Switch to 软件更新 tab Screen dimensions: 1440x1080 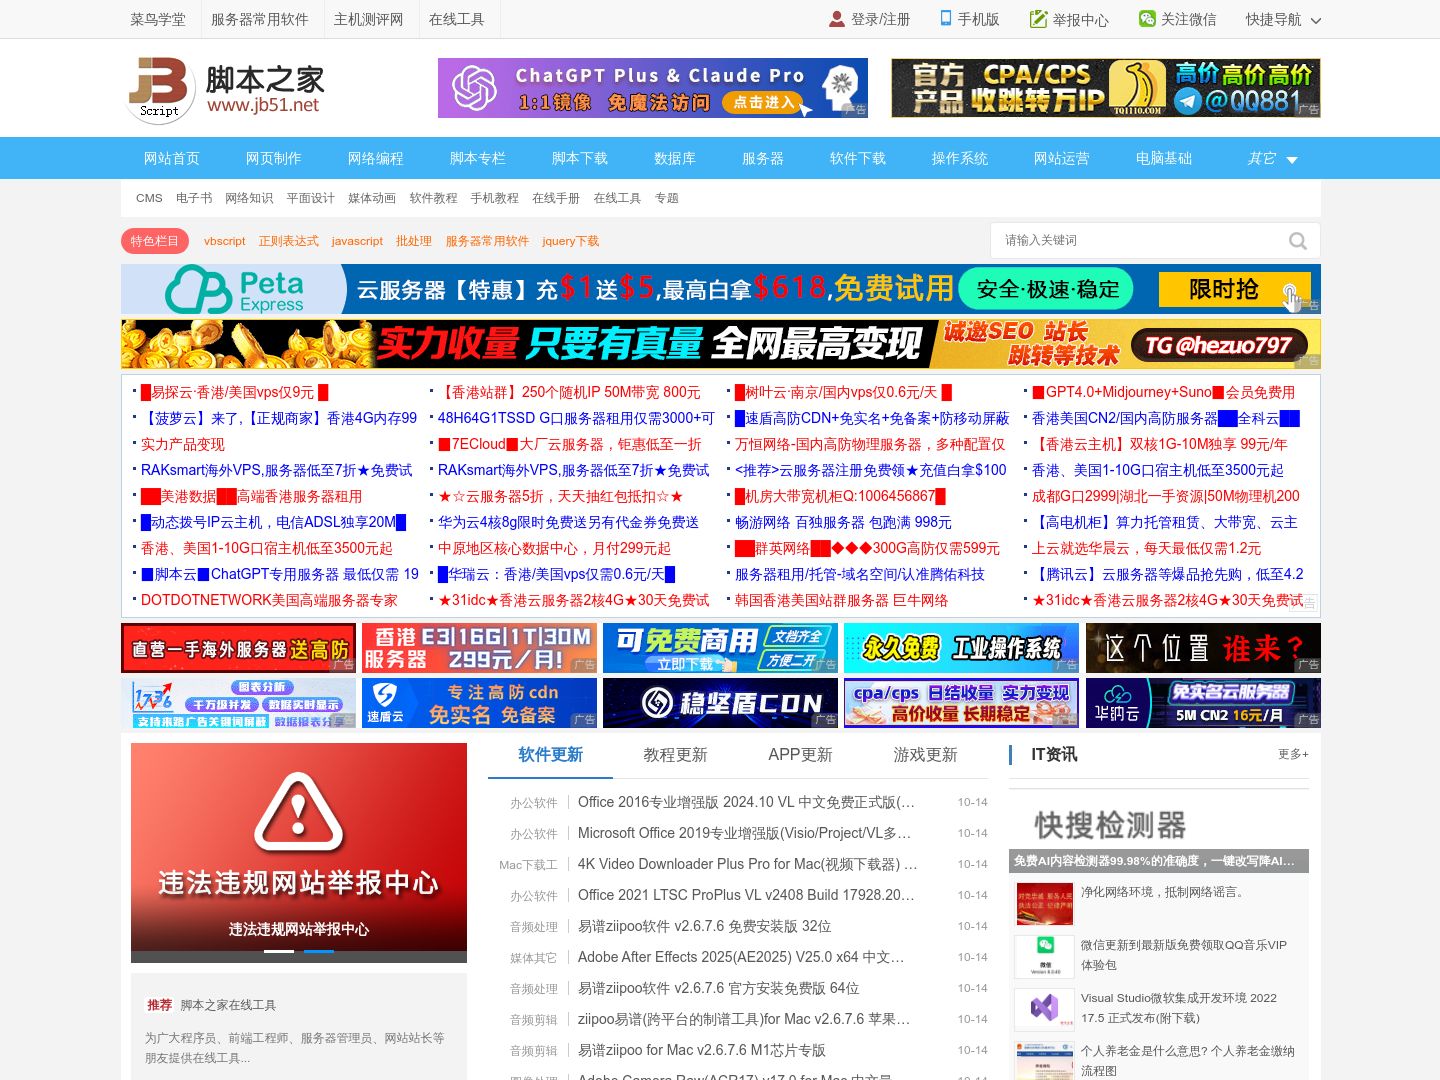[550, 755]
